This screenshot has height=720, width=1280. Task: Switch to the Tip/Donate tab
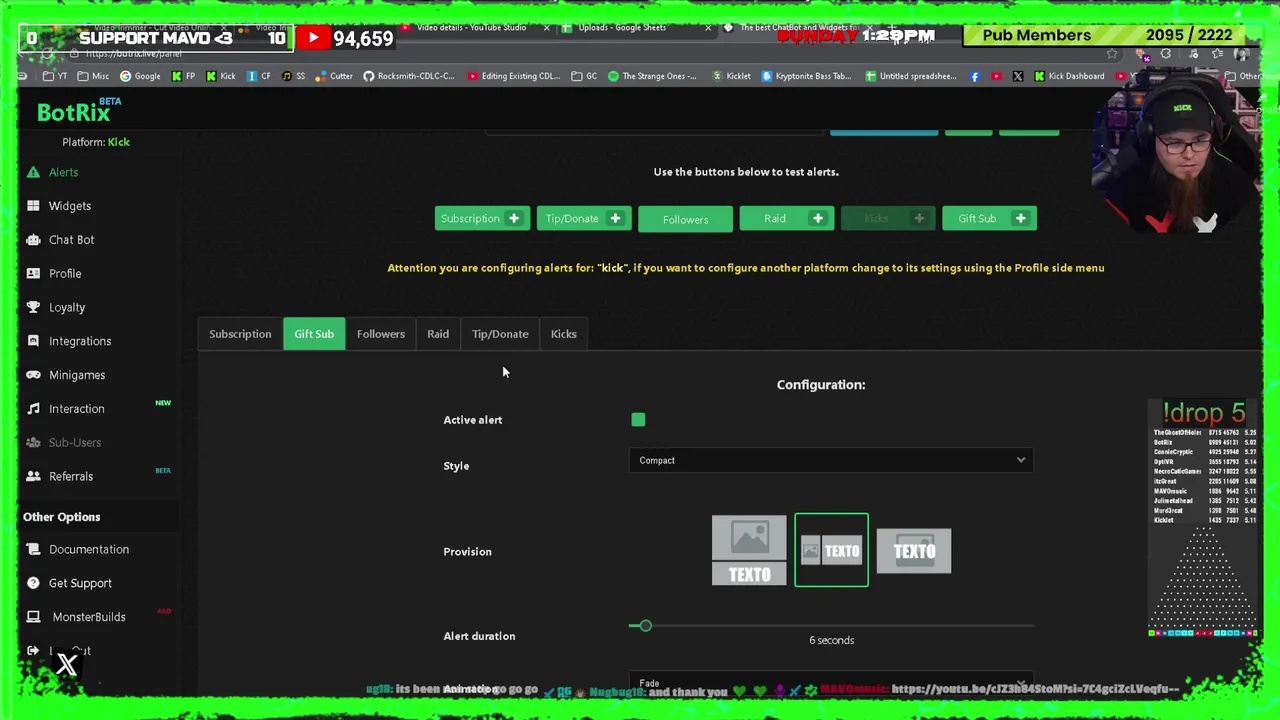click(x=500, y=334)
